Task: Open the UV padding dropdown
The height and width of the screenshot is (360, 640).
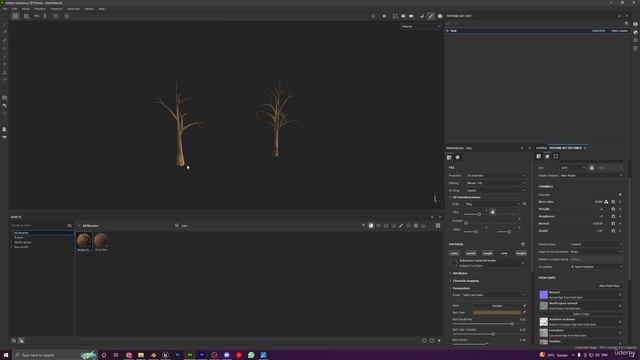Action: [x=596, y=267]
